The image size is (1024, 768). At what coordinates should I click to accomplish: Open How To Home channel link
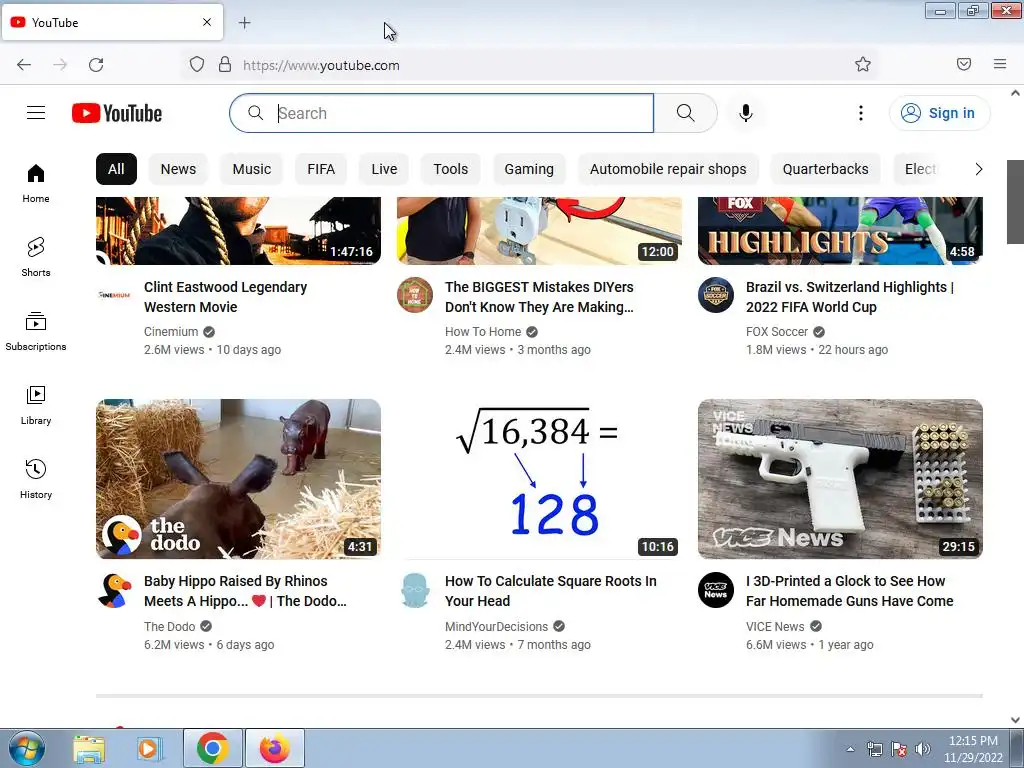pyautogui.click(x=483, y=332)
